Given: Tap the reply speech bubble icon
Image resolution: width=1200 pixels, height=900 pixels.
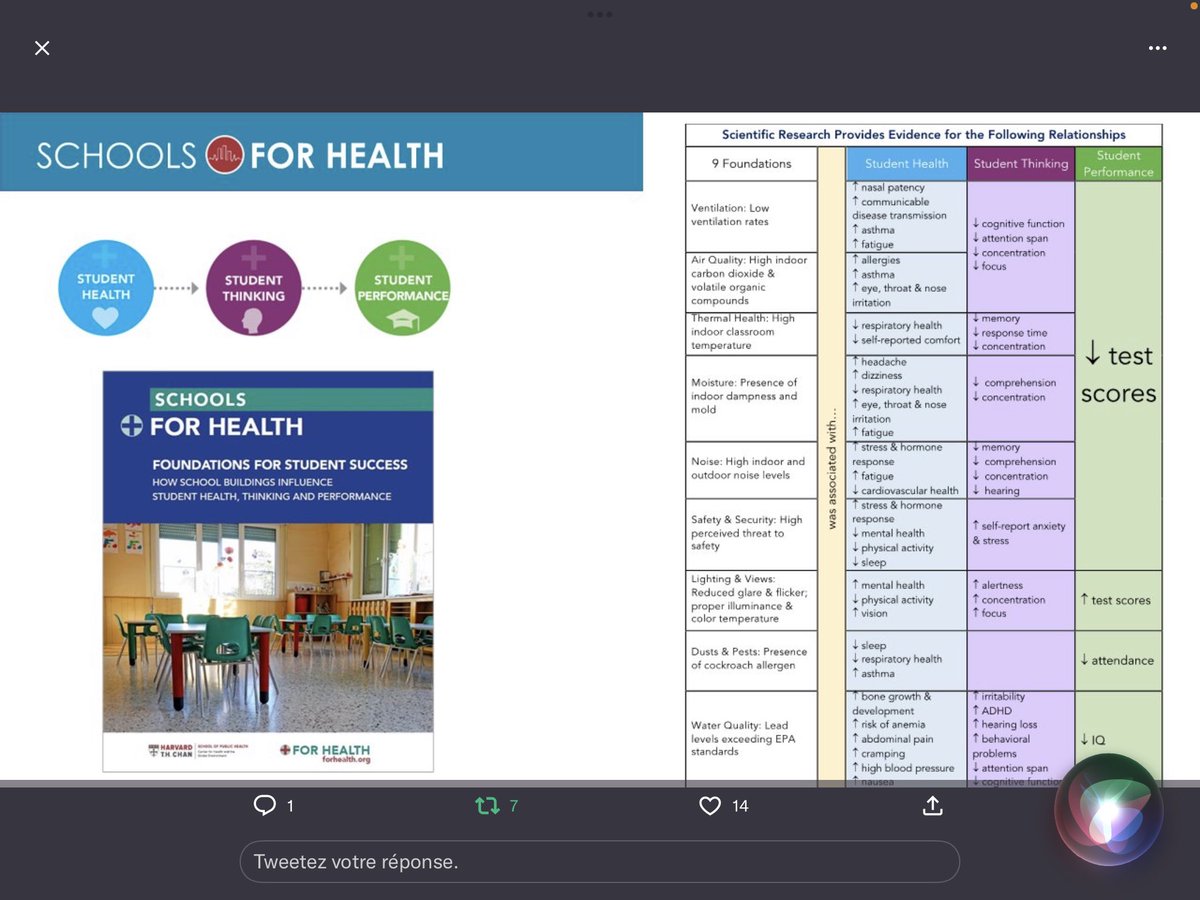Looking at the screenshot, I should pos(264,805).
